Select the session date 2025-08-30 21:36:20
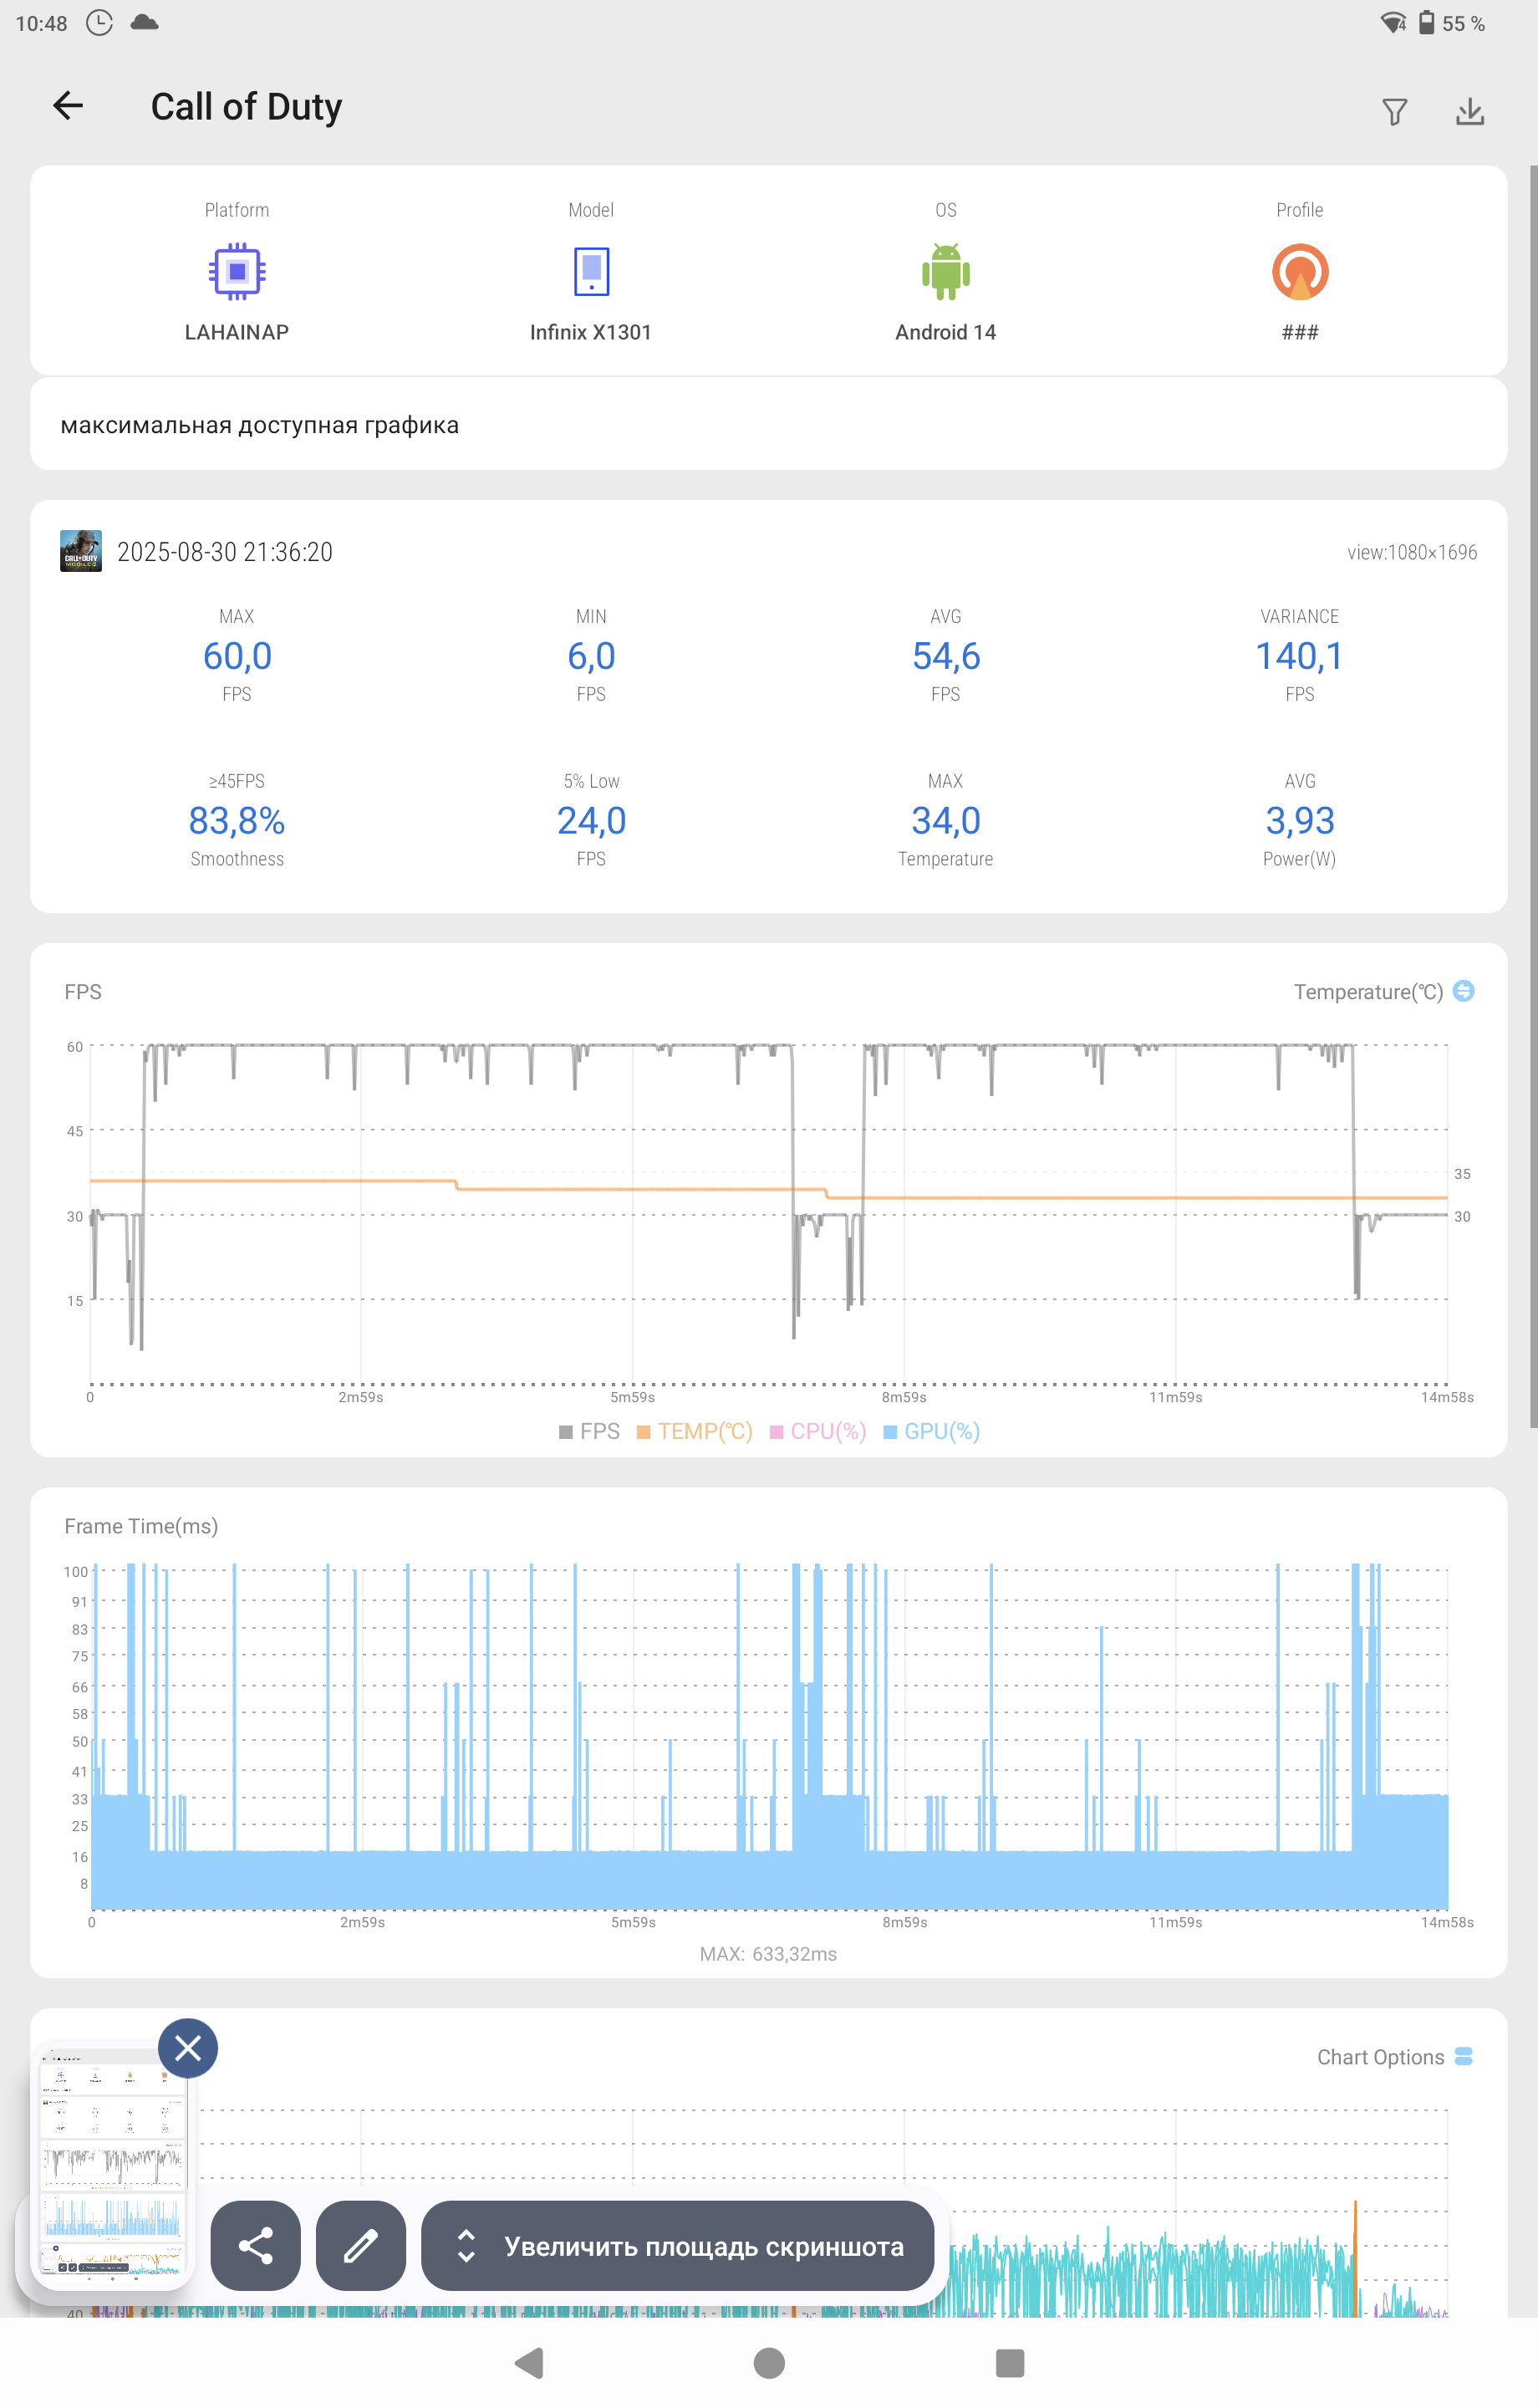Image resolution: width=1538 pixels, height=2408 pixels. coord(225,552)
